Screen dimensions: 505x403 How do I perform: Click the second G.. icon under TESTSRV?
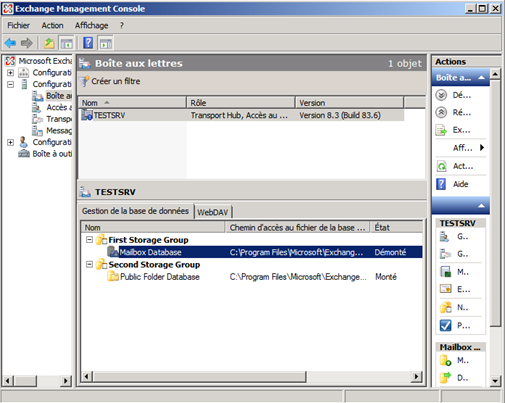coord(445,254)
